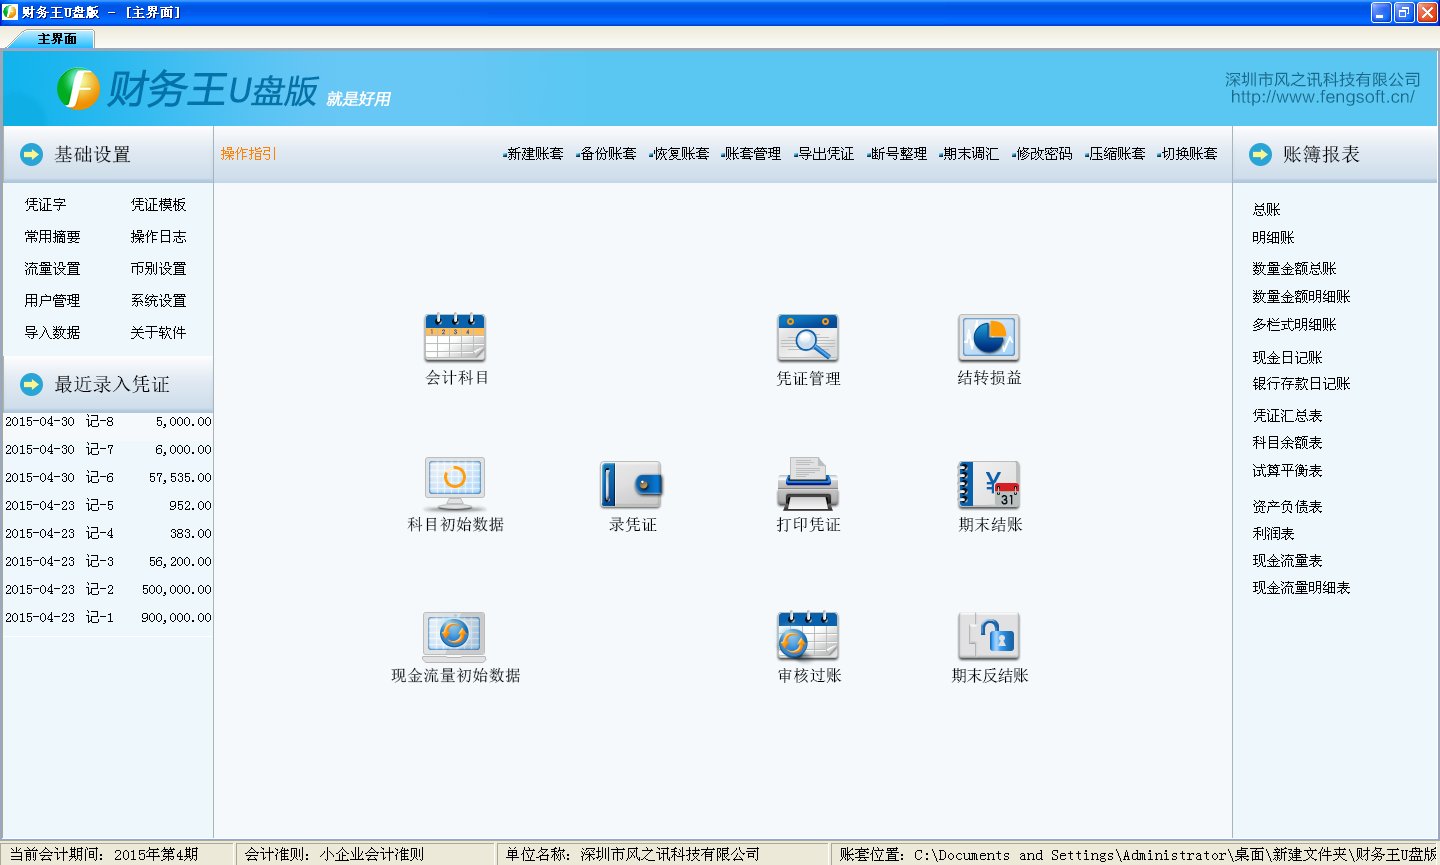Open the 操作指引 link
The image size is (1440, 865).
pyautogui.click(x=248, y=154)
